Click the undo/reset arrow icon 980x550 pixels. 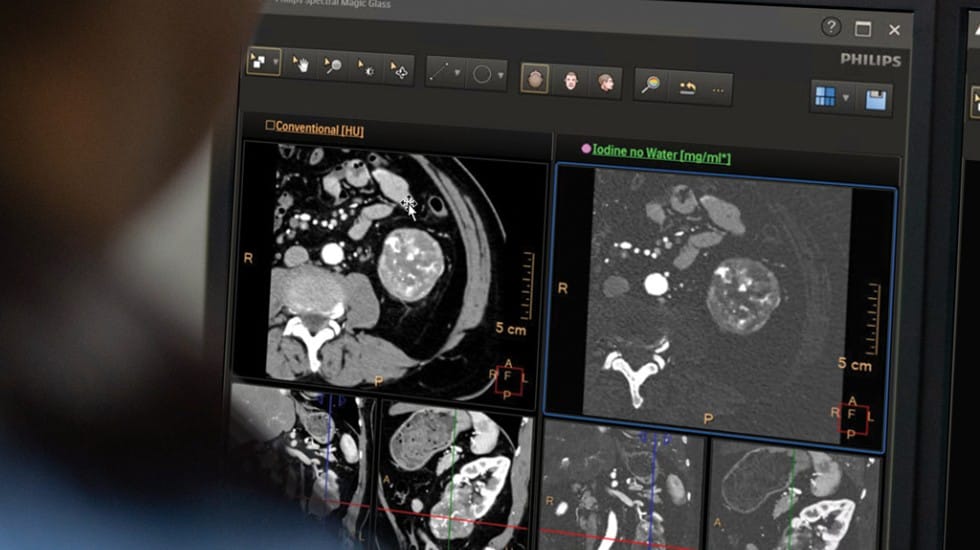click(687, 88)
